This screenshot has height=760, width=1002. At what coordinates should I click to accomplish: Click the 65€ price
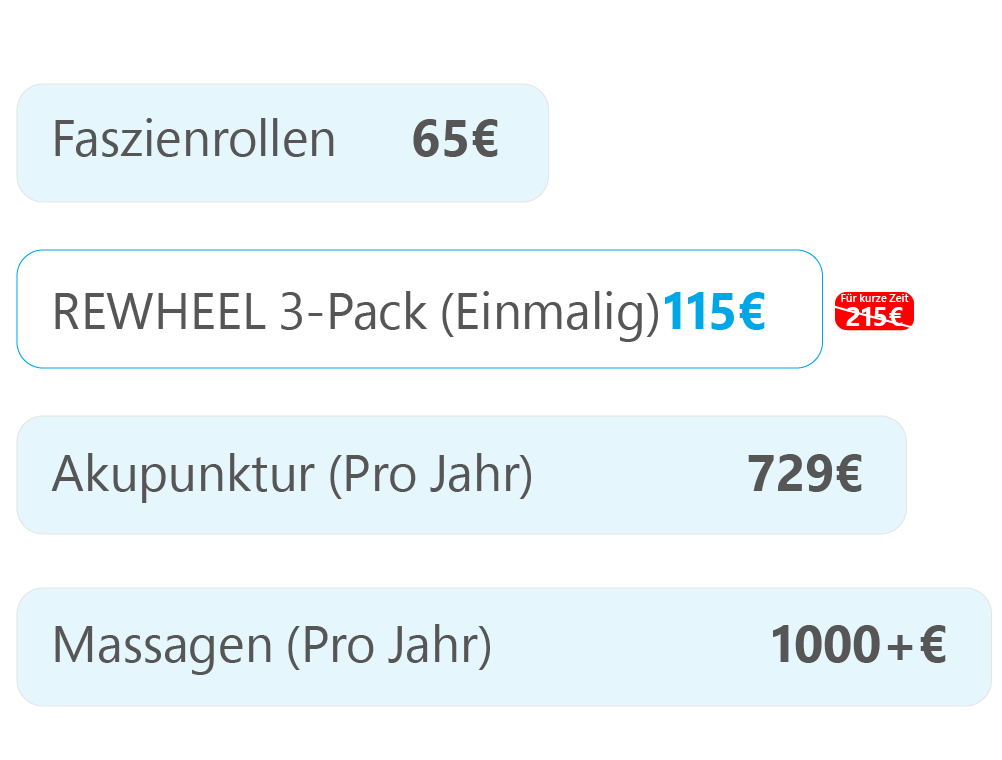pos(455,140)
